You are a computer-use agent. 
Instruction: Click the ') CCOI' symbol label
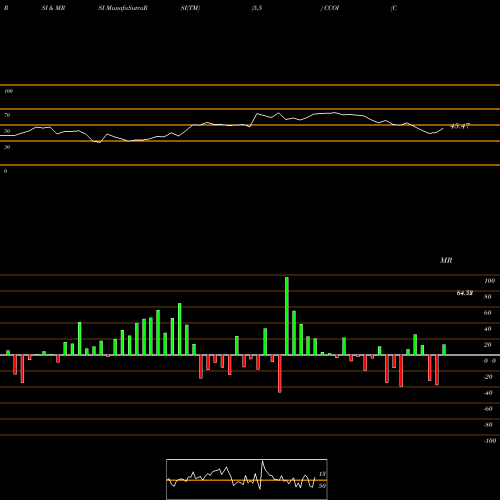[x=330, y=8]
